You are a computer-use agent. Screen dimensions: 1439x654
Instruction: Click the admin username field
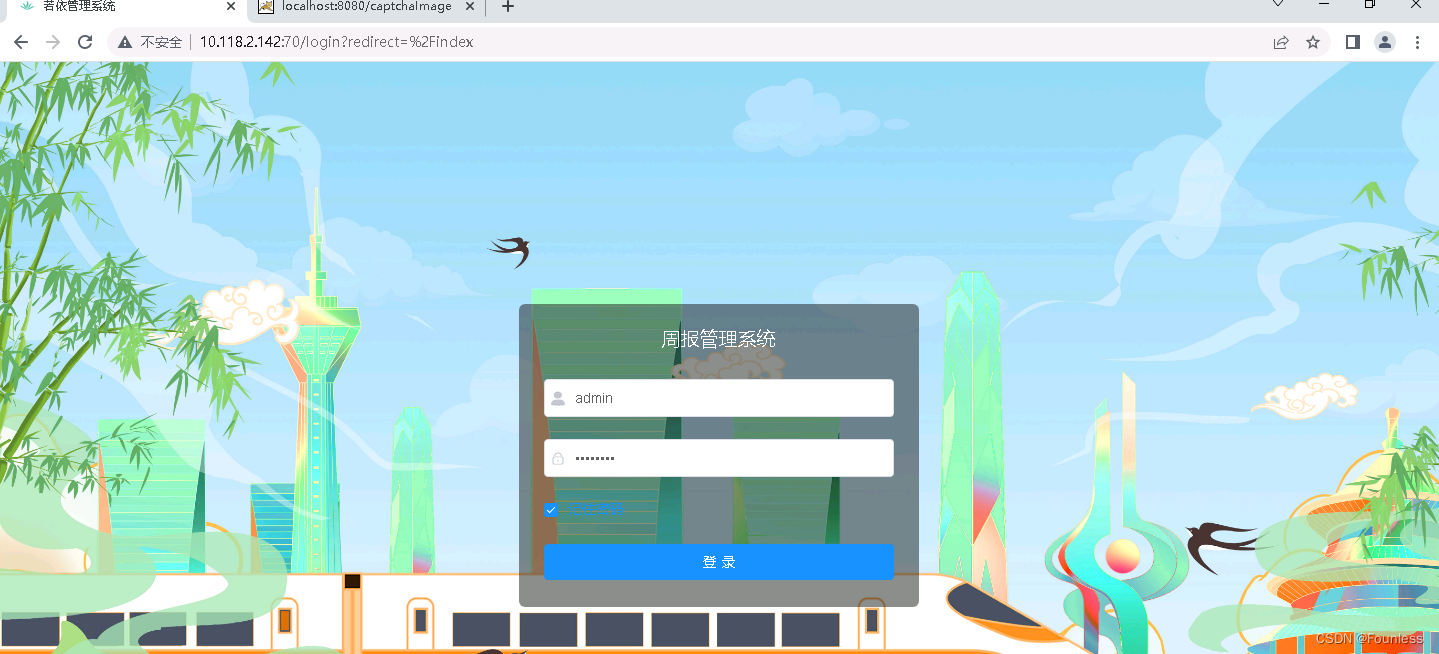(x=718, y=398)
